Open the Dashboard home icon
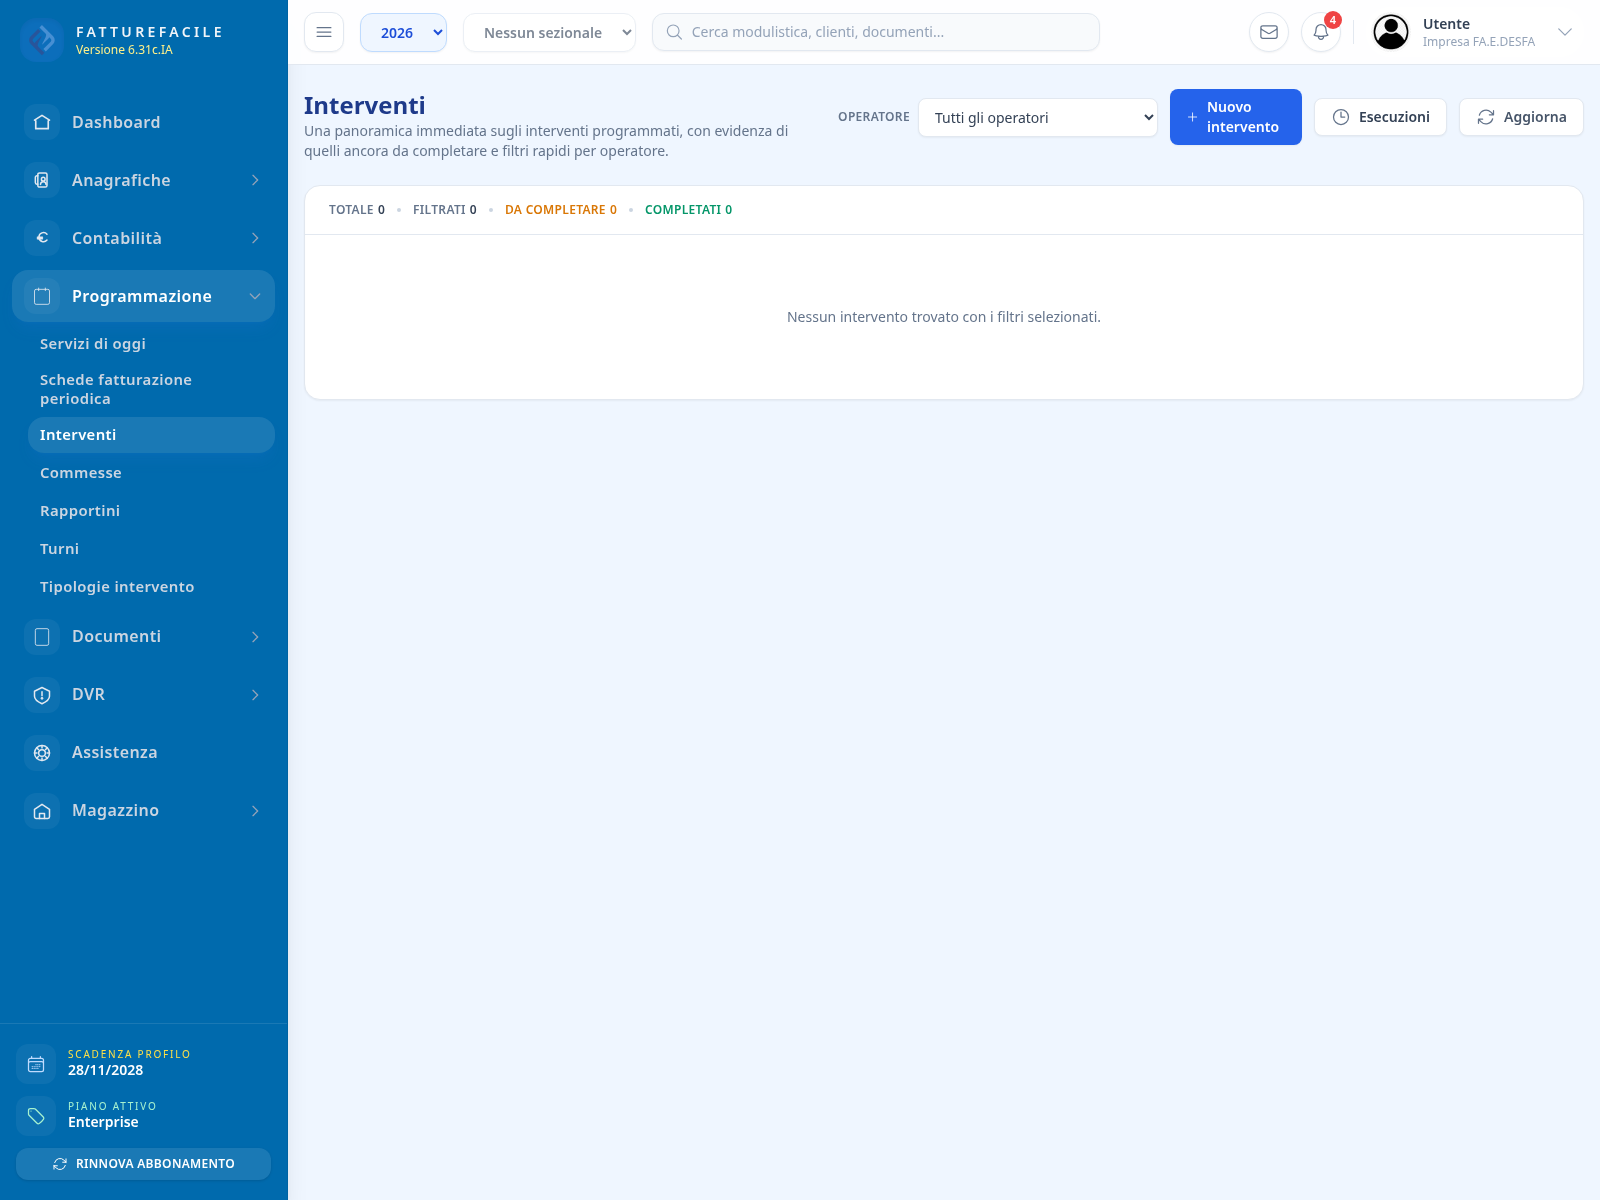The image size is (1600, 1200). pos(42,122)
